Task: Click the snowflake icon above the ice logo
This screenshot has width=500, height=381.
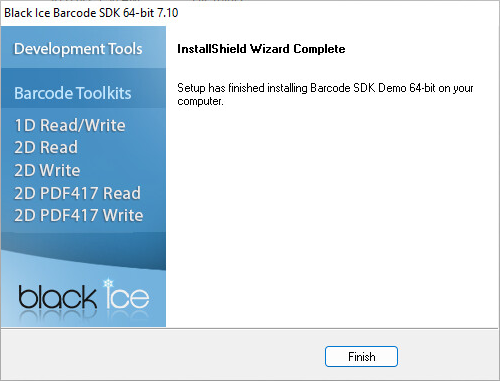Action: click(108, 283)
